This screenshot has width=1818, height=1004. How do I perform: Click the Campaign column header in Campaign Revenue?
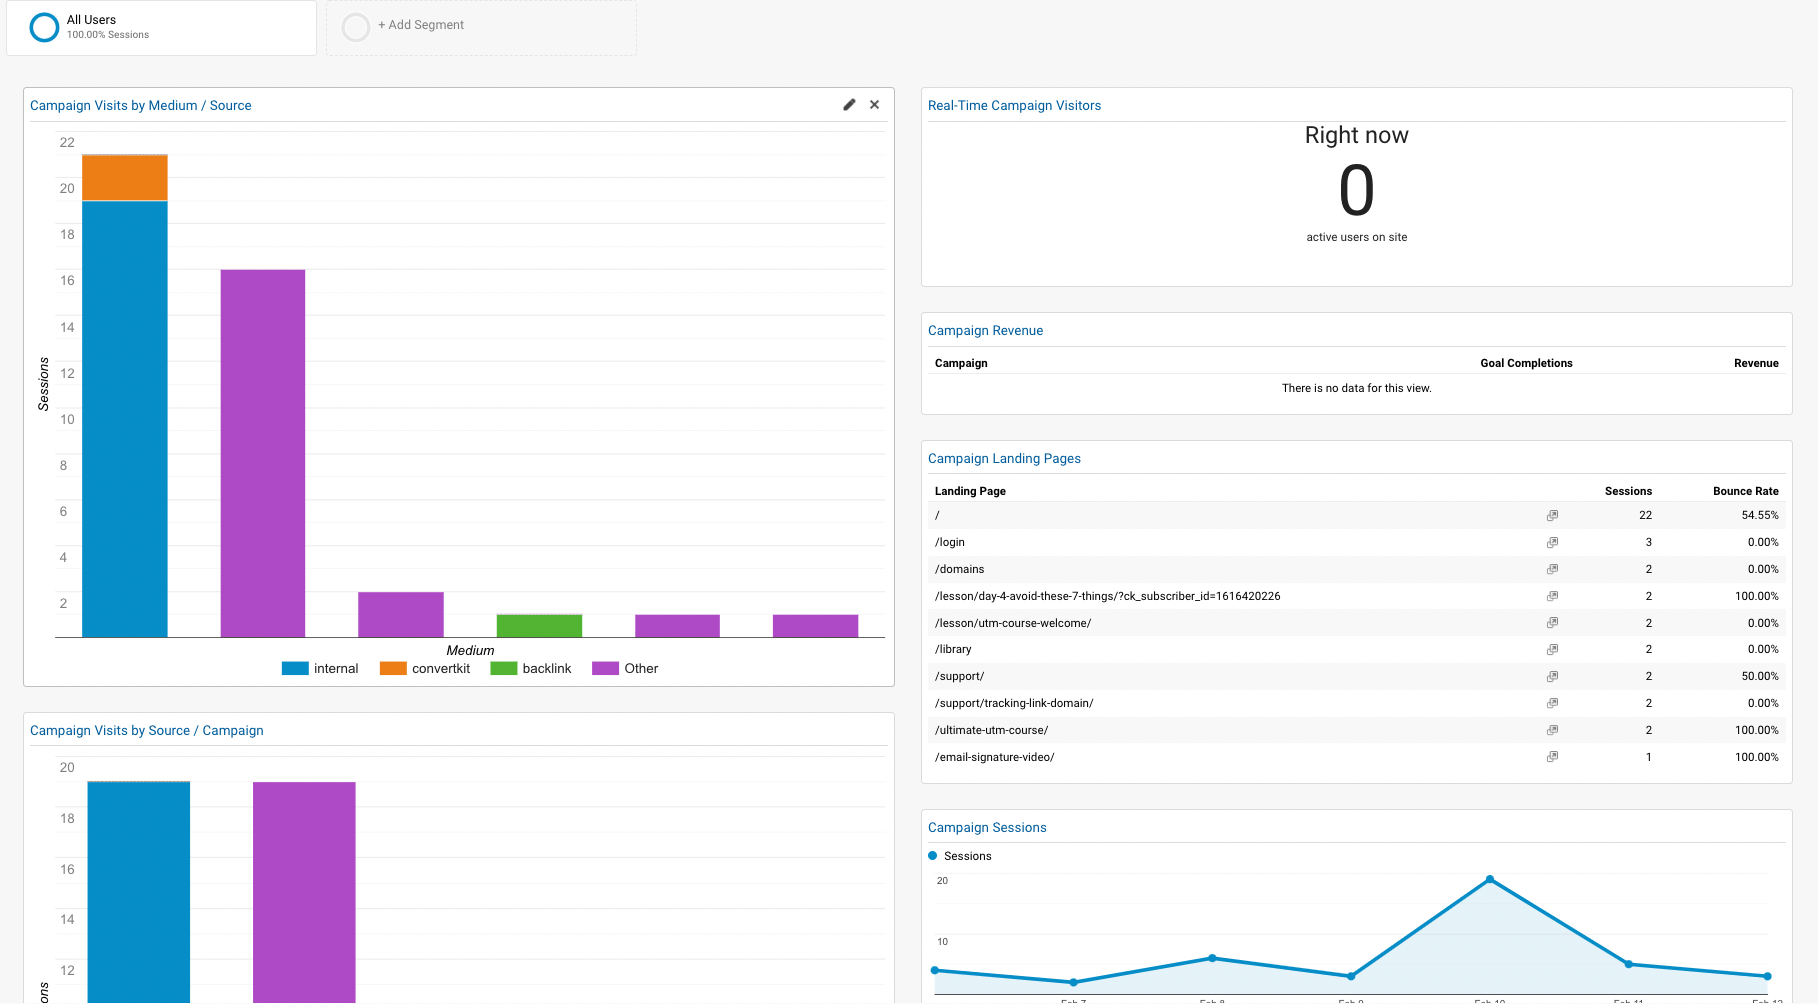961,363
